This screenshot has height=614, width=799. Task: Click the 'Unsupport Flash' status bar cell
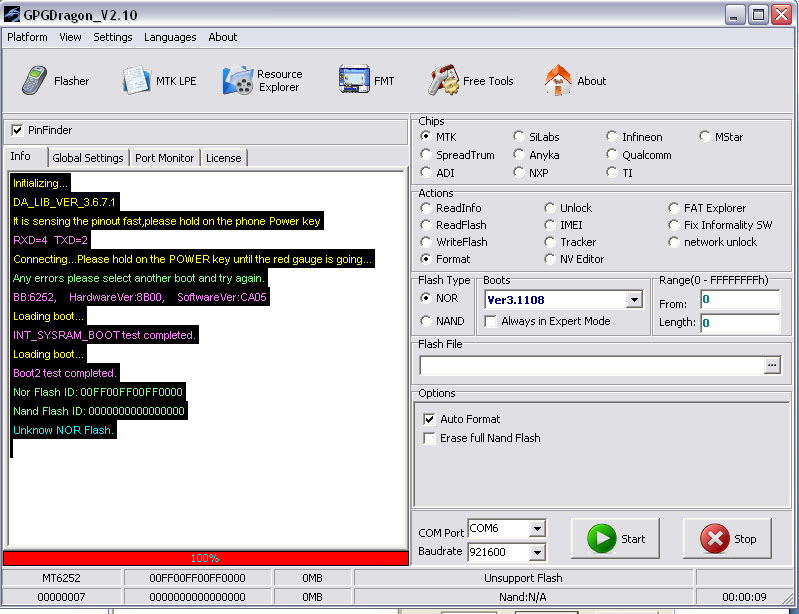tap(523, 578)
